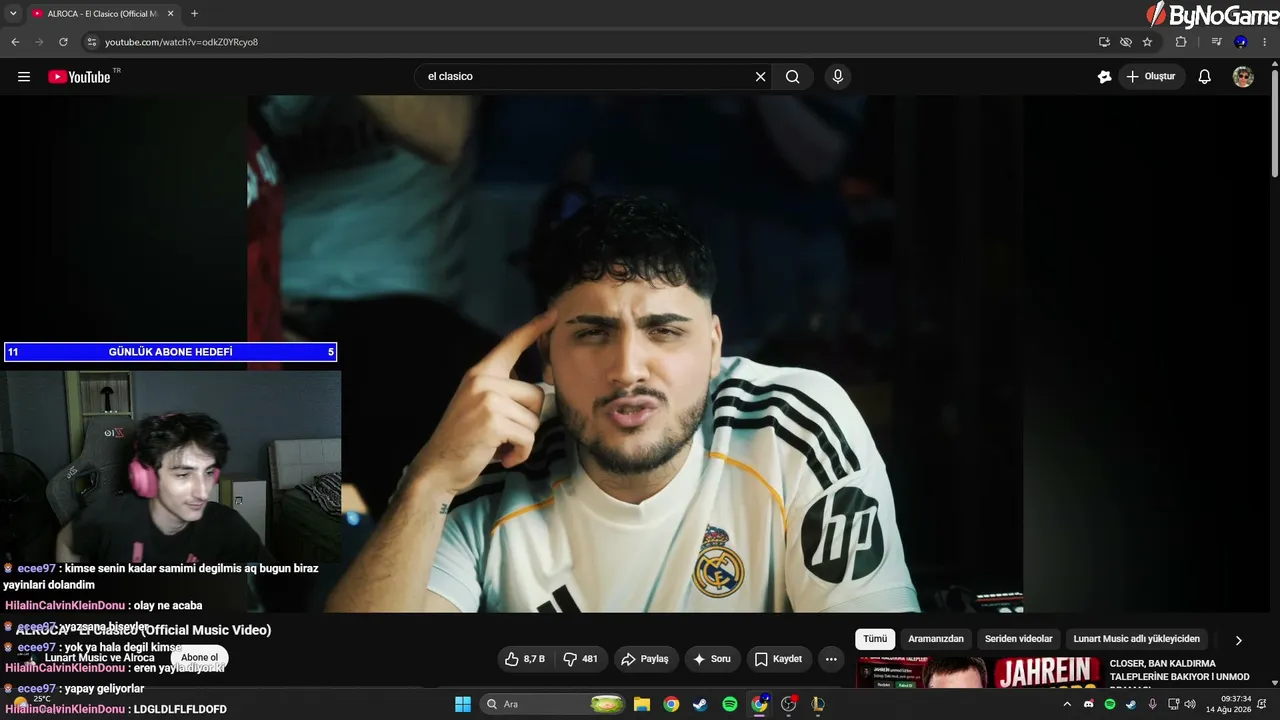This screenshot has width=1280, height=720.
Task: Open the YouTube account avatar menu
Action: point(1243,77)
